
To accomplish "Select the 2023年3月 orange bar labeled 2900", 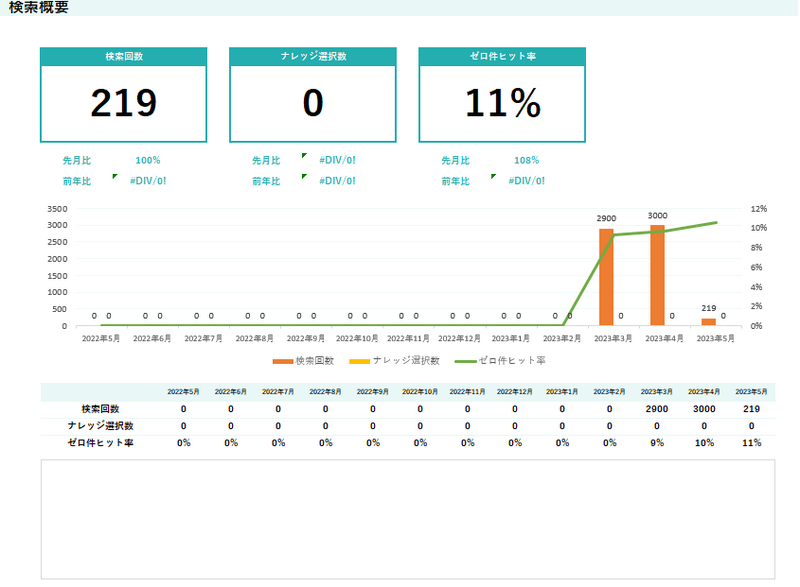I will pos(606,277).
